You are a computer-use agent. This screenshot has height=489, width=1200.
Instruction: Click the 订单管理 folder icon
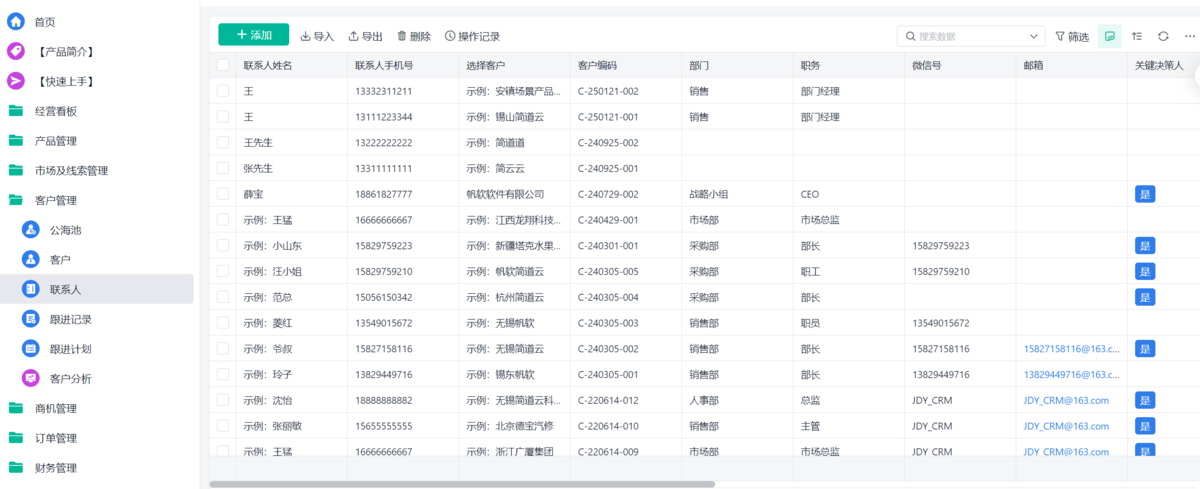point(16,438)
